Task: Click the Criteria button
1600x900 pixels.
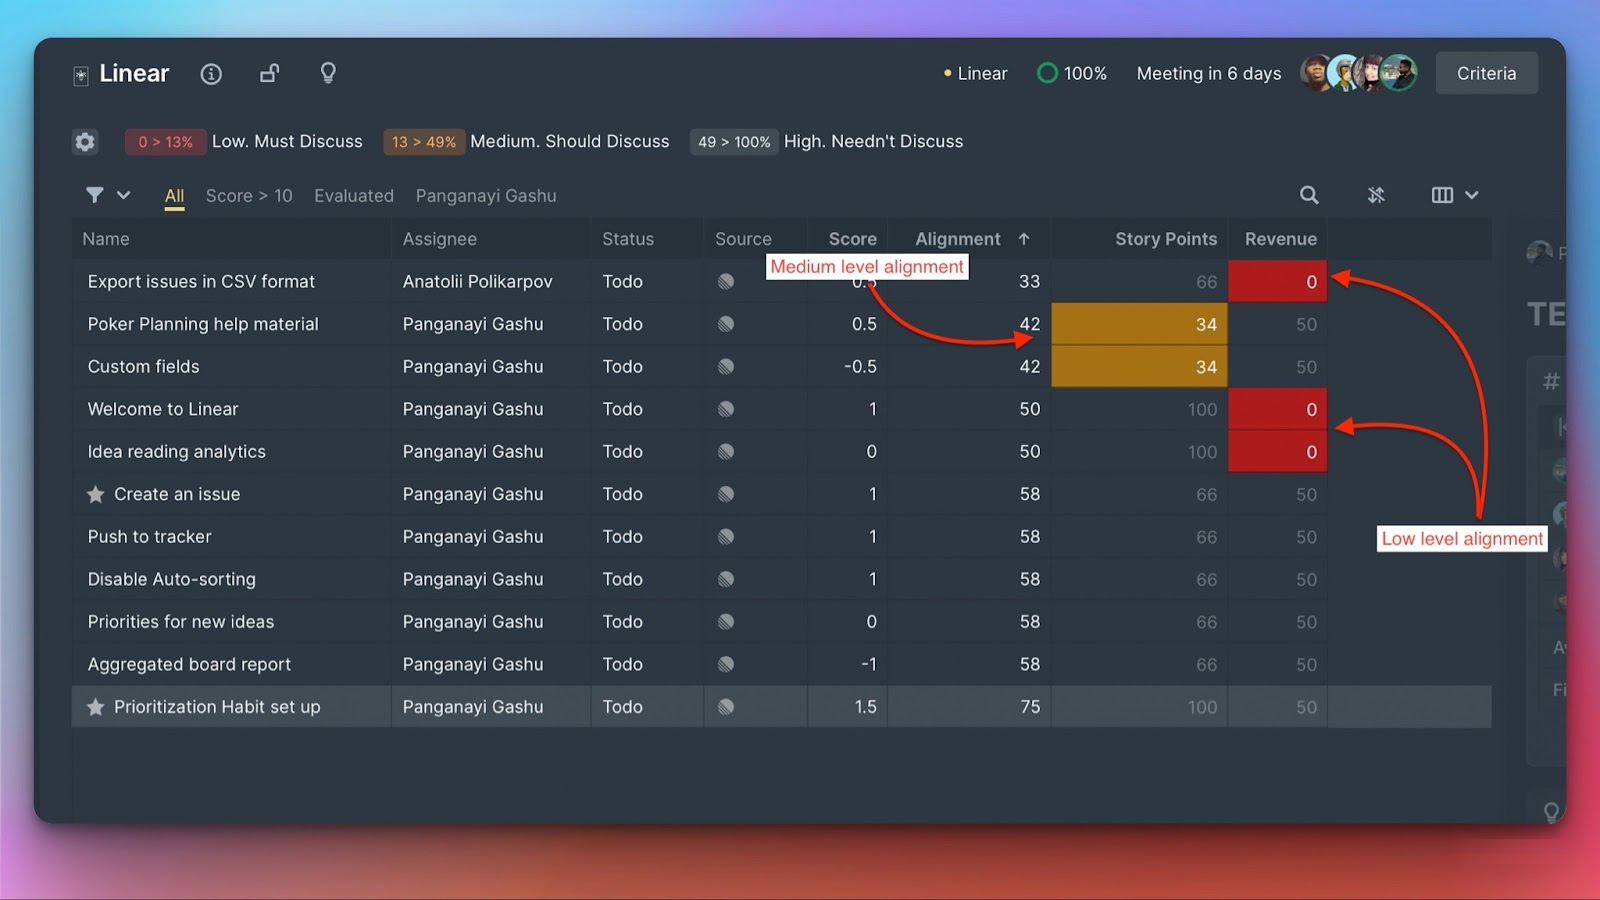Action: (x=1486, y=74)
